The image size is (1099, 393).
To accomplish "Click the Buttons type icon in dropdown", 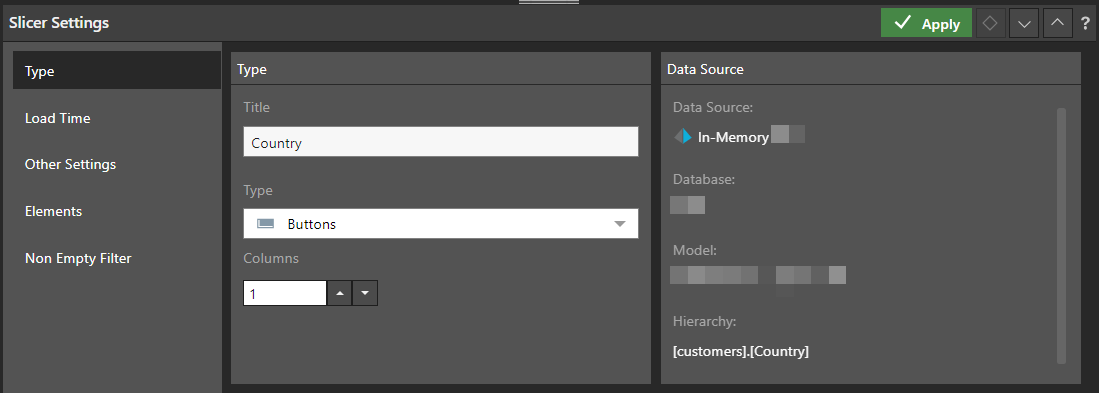I will click(x=266, y=224).
